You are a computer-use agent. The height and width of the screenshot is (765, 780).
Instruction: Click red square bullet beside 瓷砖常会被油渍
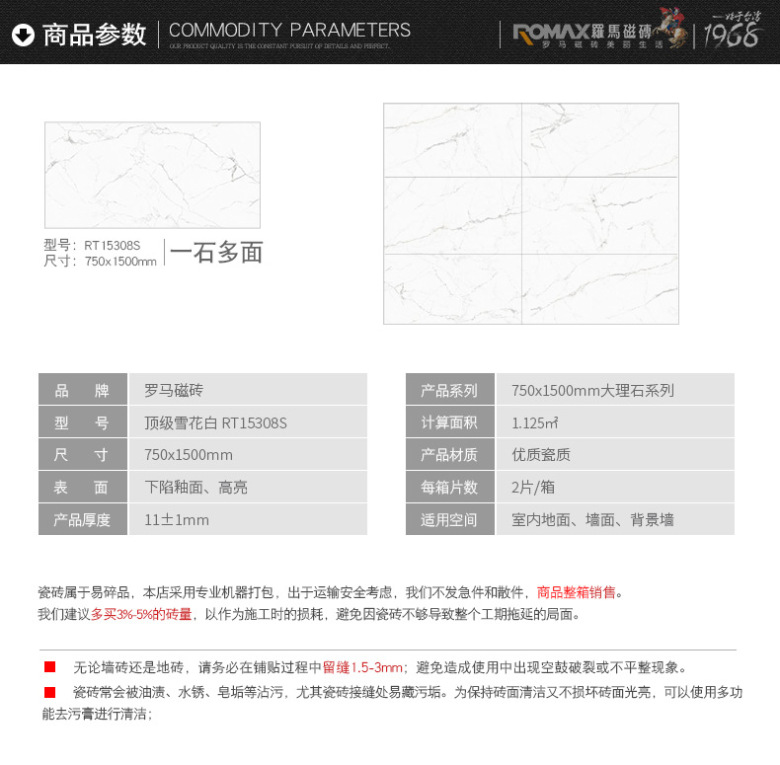click(x=49, y=692)
